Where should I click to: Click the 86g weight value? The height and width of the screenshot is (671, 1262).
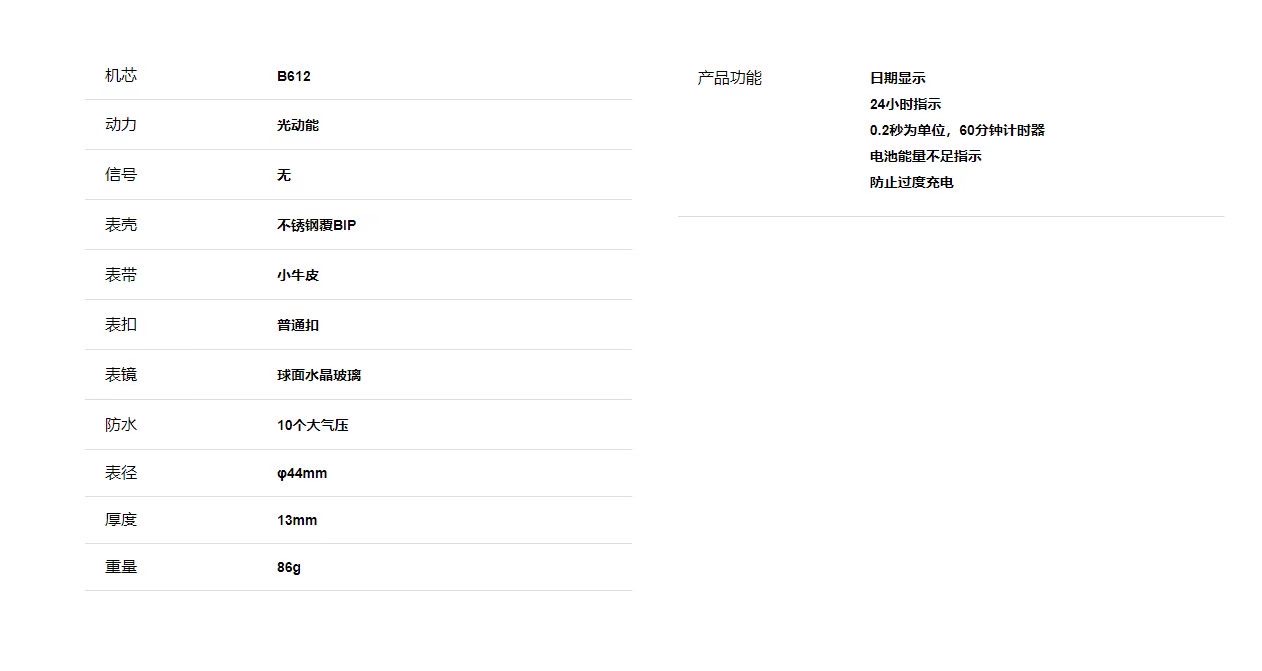[288, 567]
